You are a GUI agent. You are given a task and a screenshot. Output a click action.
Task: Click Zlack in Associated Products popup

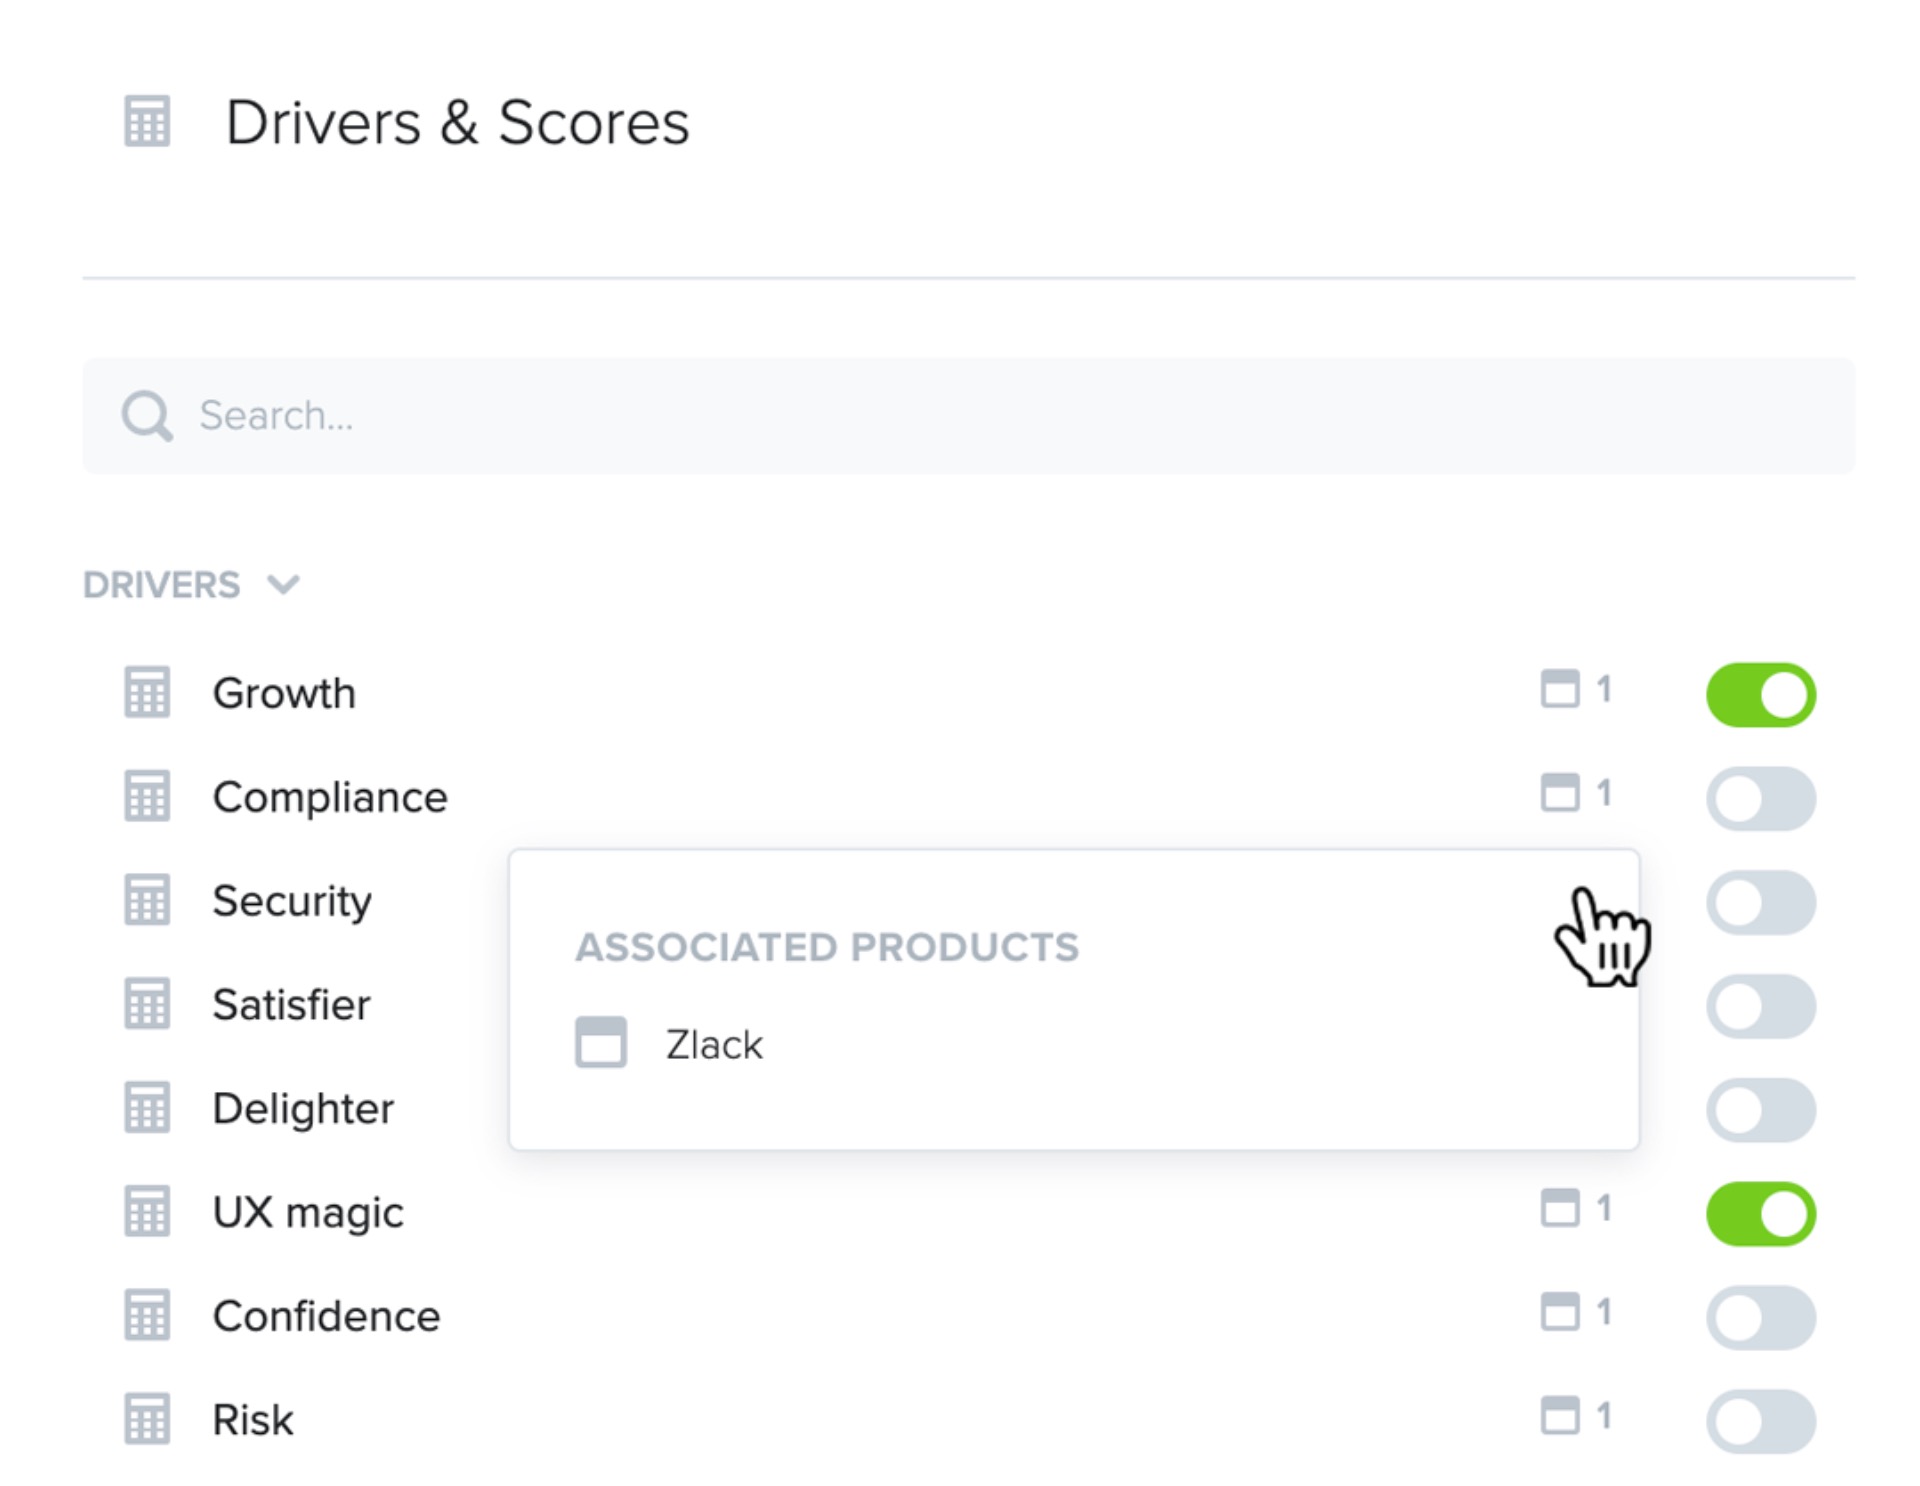pyautogui.click(x=714, y=1045)
